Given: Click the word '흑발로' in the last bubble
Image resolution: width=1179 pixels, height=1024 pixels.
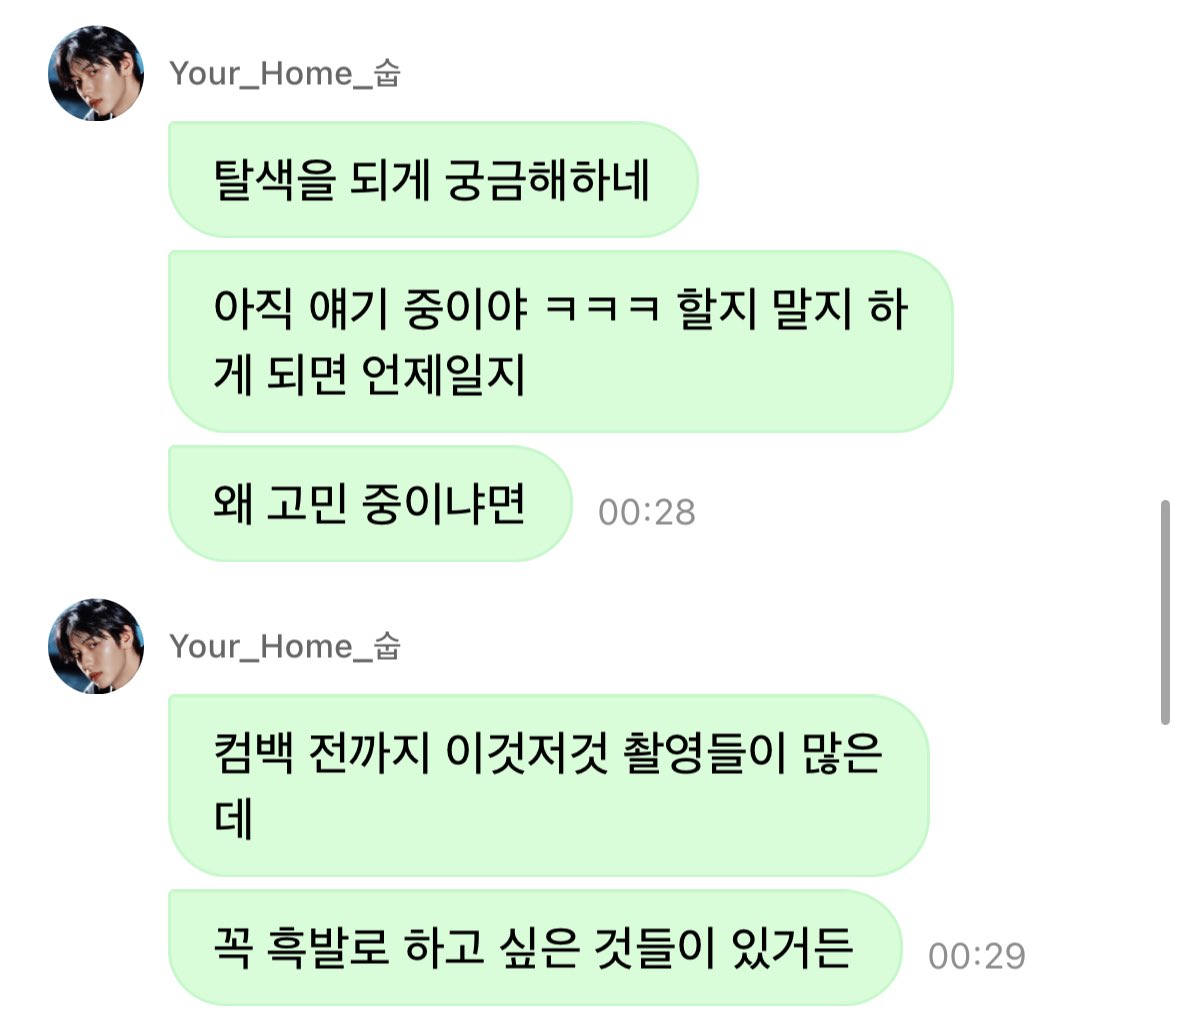Looking at the screenshot, I should pos(328,947).
